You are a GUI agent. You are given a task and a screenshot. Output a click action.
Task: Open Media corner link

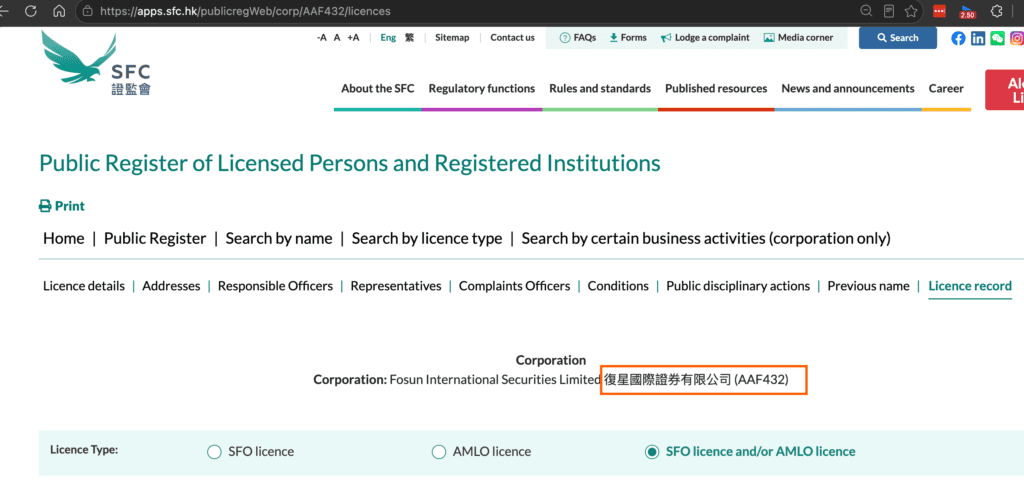(x=798, y=38)
